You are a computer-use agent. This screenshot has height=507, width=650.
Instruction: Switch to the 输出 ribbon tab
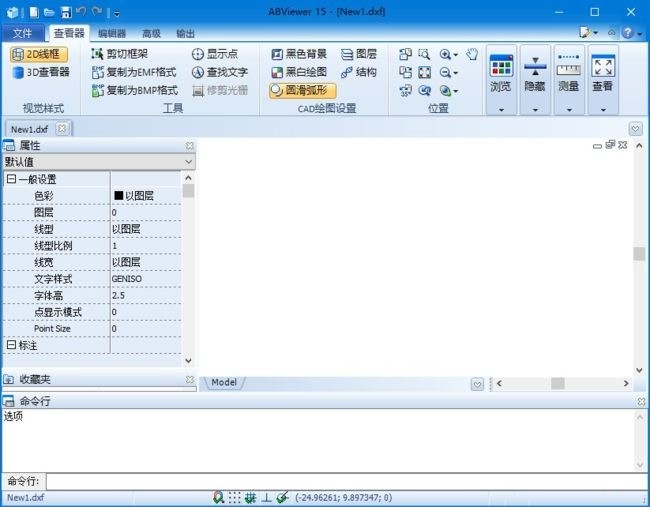[x=185, y=34]
